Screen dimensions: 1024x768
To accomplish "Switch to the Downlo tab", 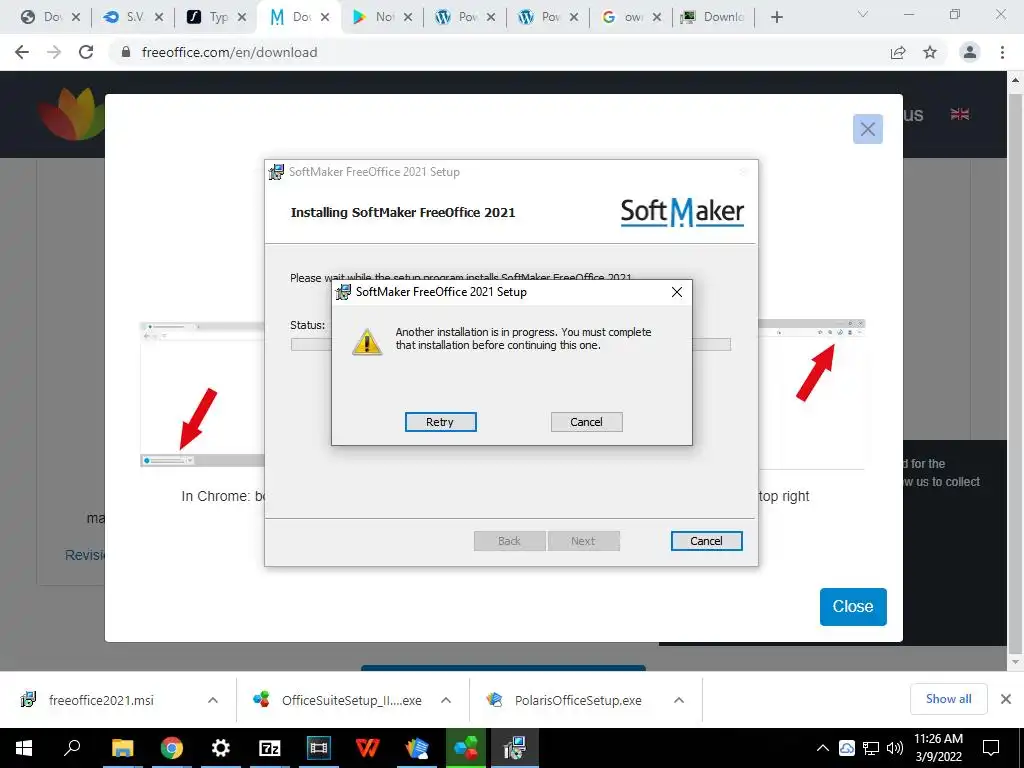I will 712,17.
